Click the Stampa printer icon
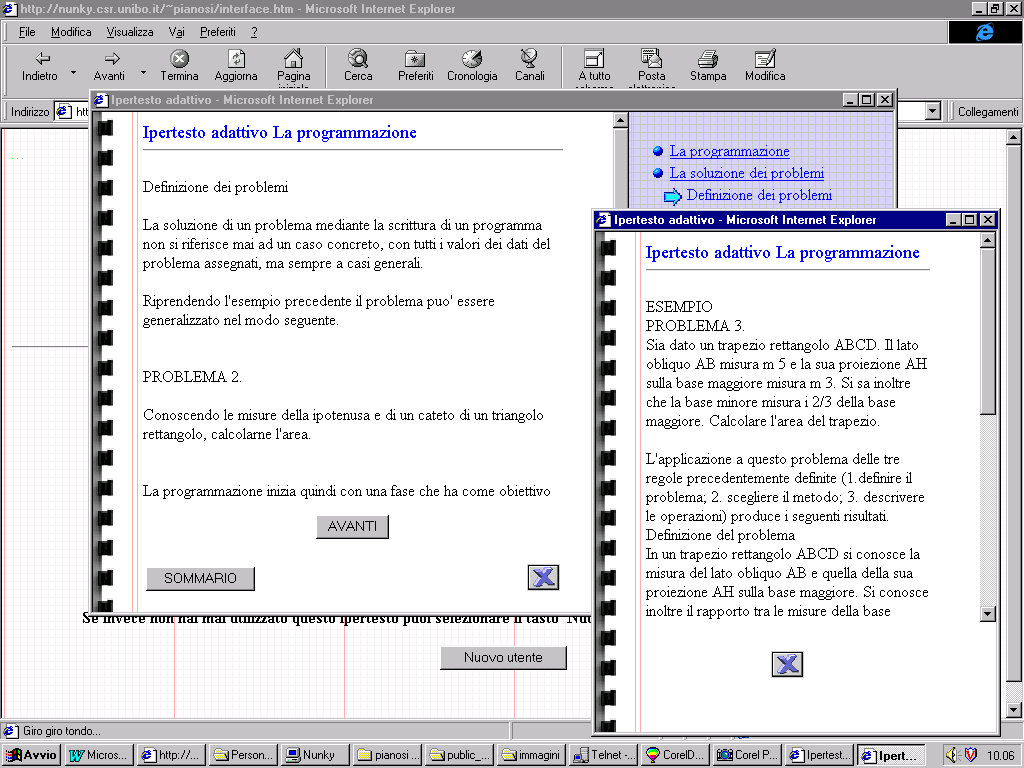1024x768 pixels. pyautogui.click(x=708, y=59)
